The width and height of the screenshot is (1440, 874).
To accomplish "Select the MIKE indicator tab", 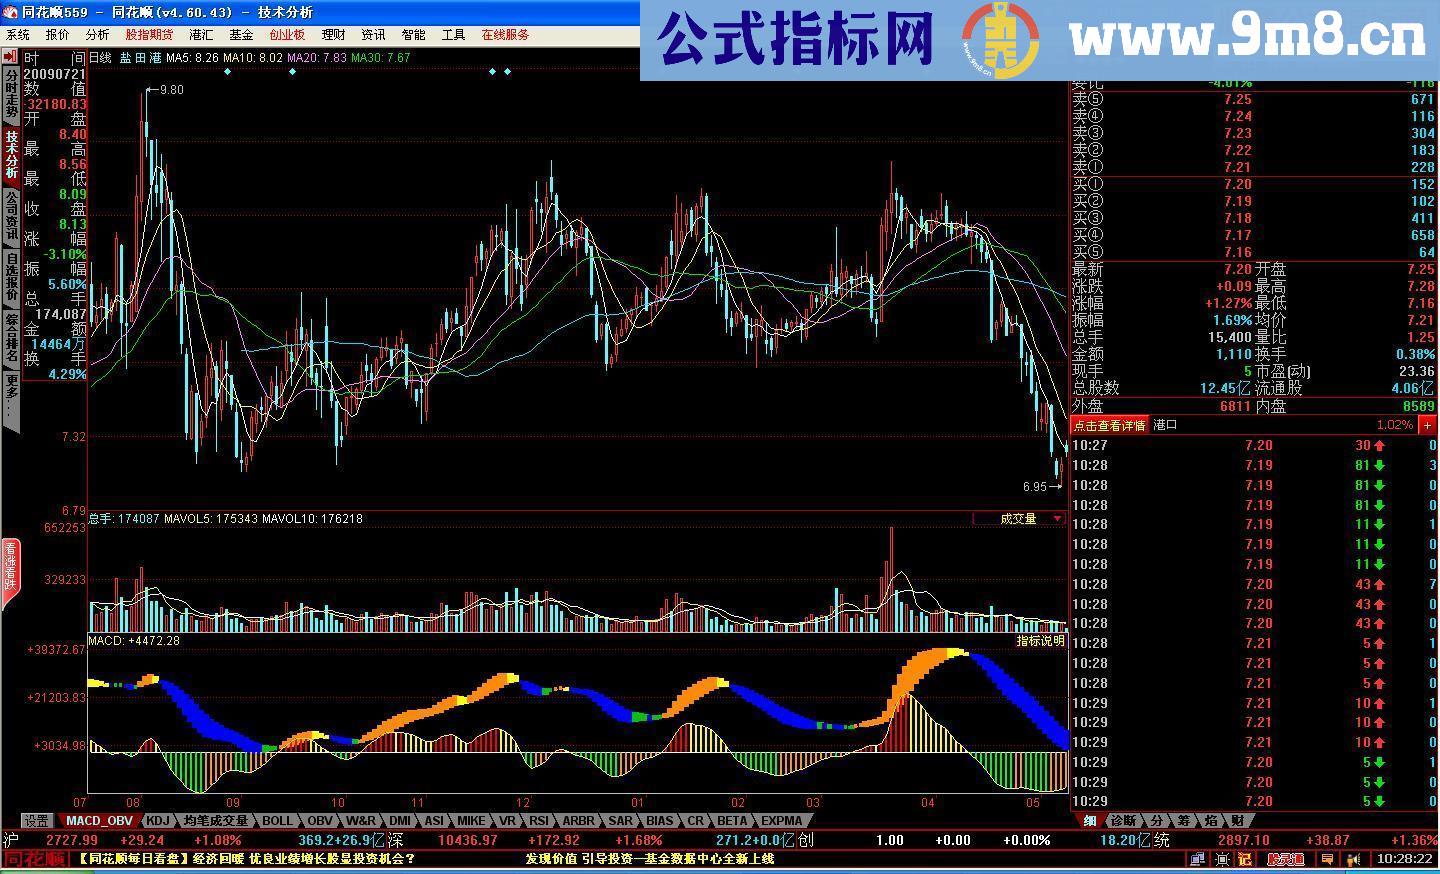I will pyautogui.click(x=471, y=821).
